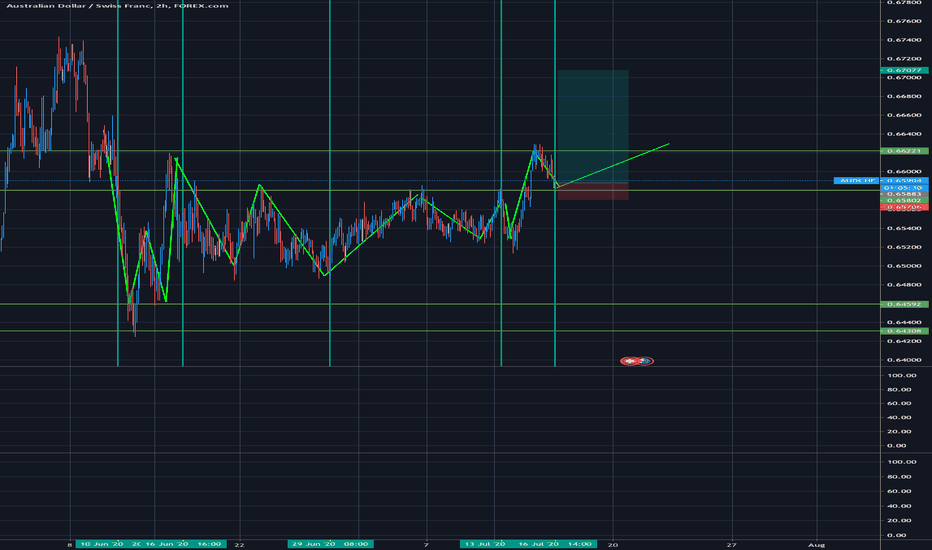Select the red stop-loss zone of the position
932x550 pixels.
(593, 191)
